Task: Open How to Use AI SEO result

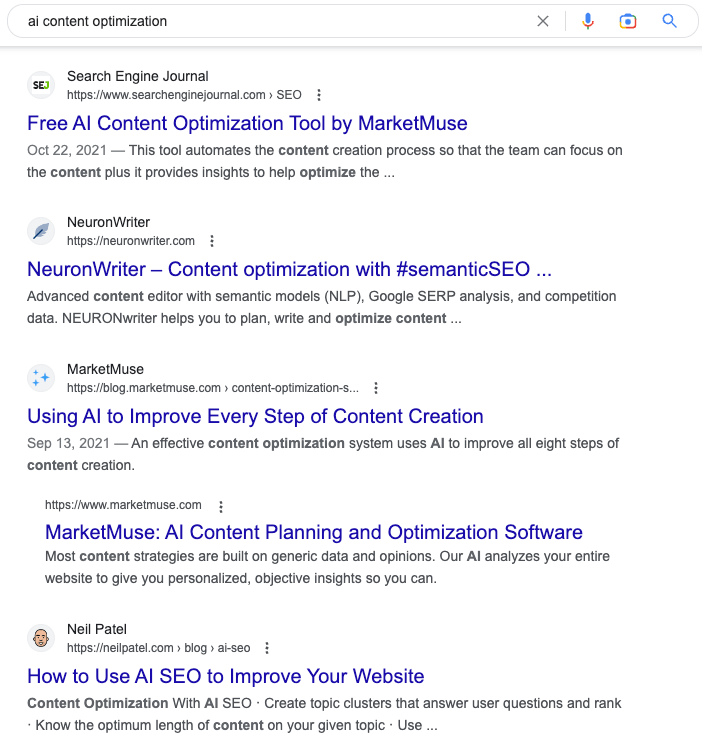Action: point(226,676)
